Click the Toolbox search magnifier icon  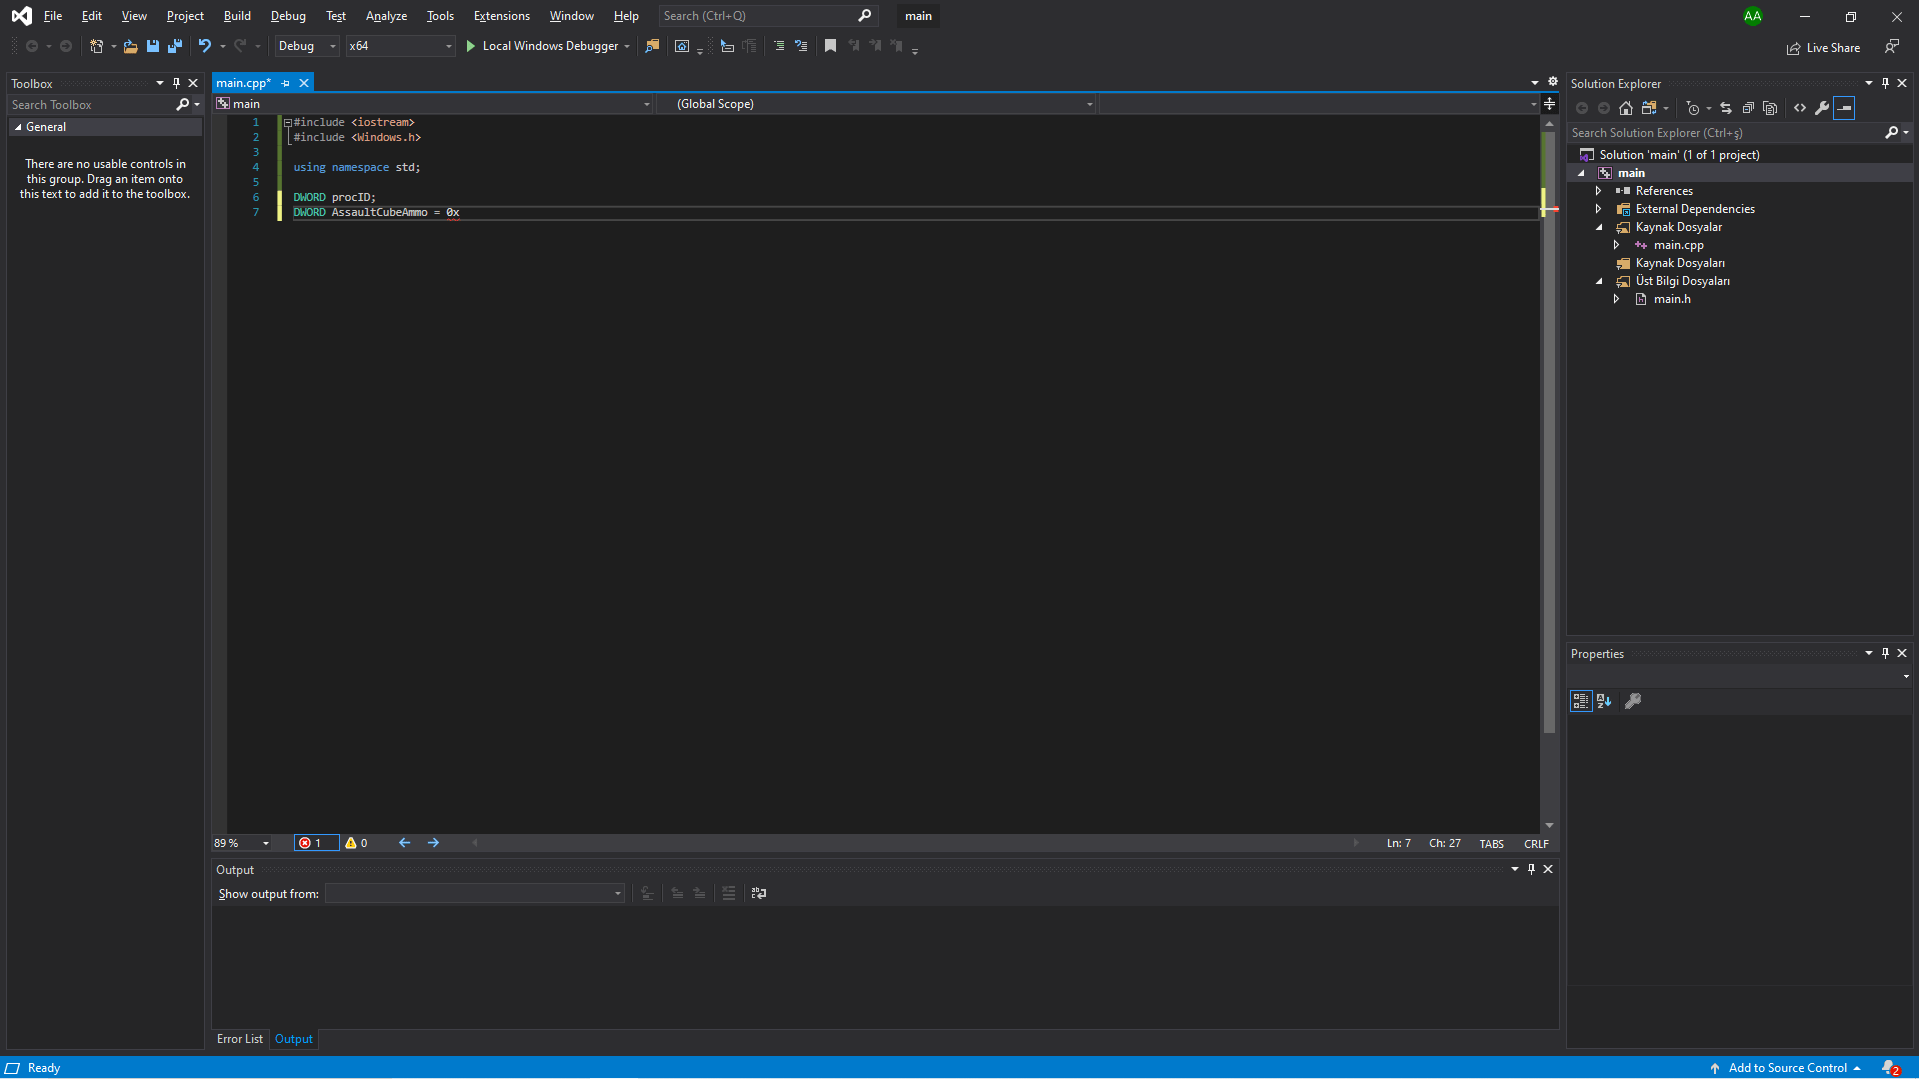pos(182,105)
